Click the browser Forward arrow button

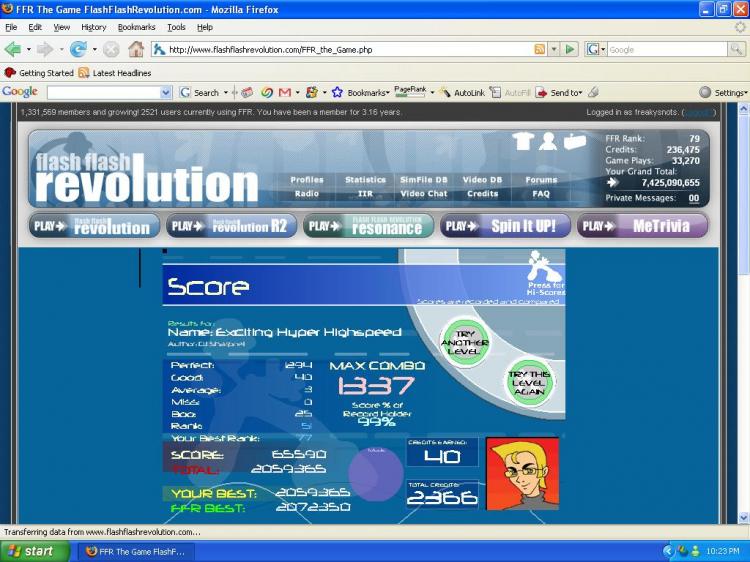45,49
